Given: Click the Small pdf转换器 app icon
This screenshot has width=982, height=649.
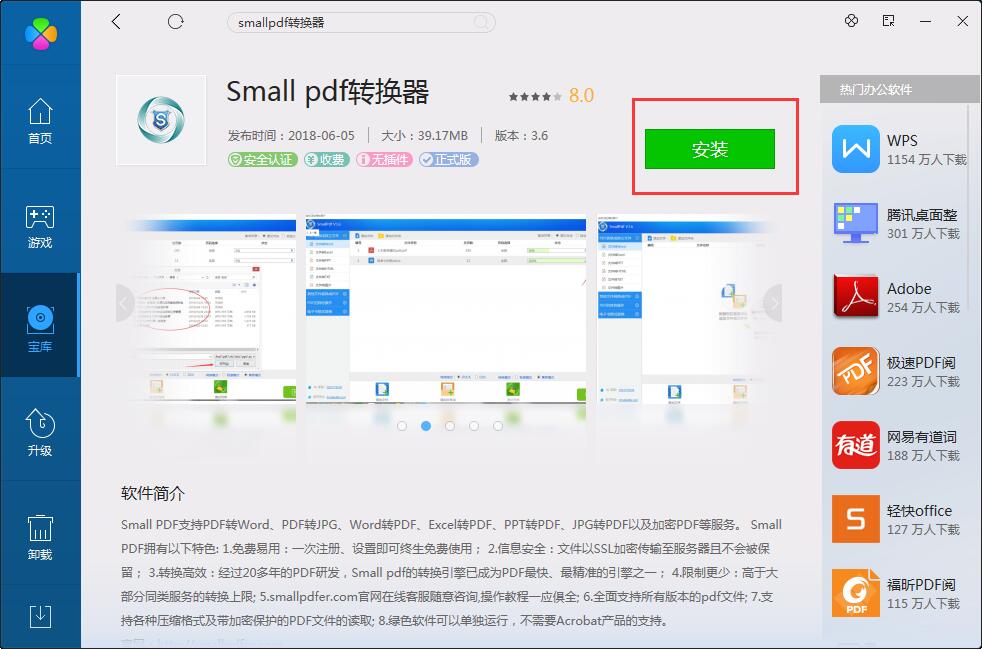Looking at the screenshot, I should [x=161, y=120].
